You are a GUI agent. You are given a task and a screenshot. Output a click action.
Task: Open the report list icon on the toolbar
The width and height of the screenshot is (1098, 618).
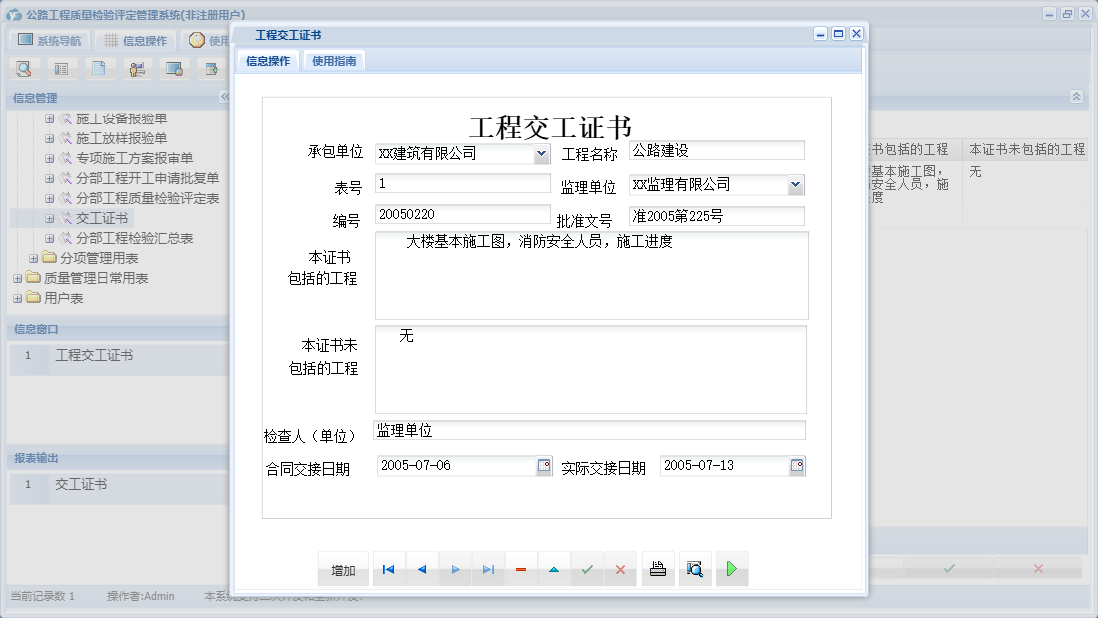[62, 68]
